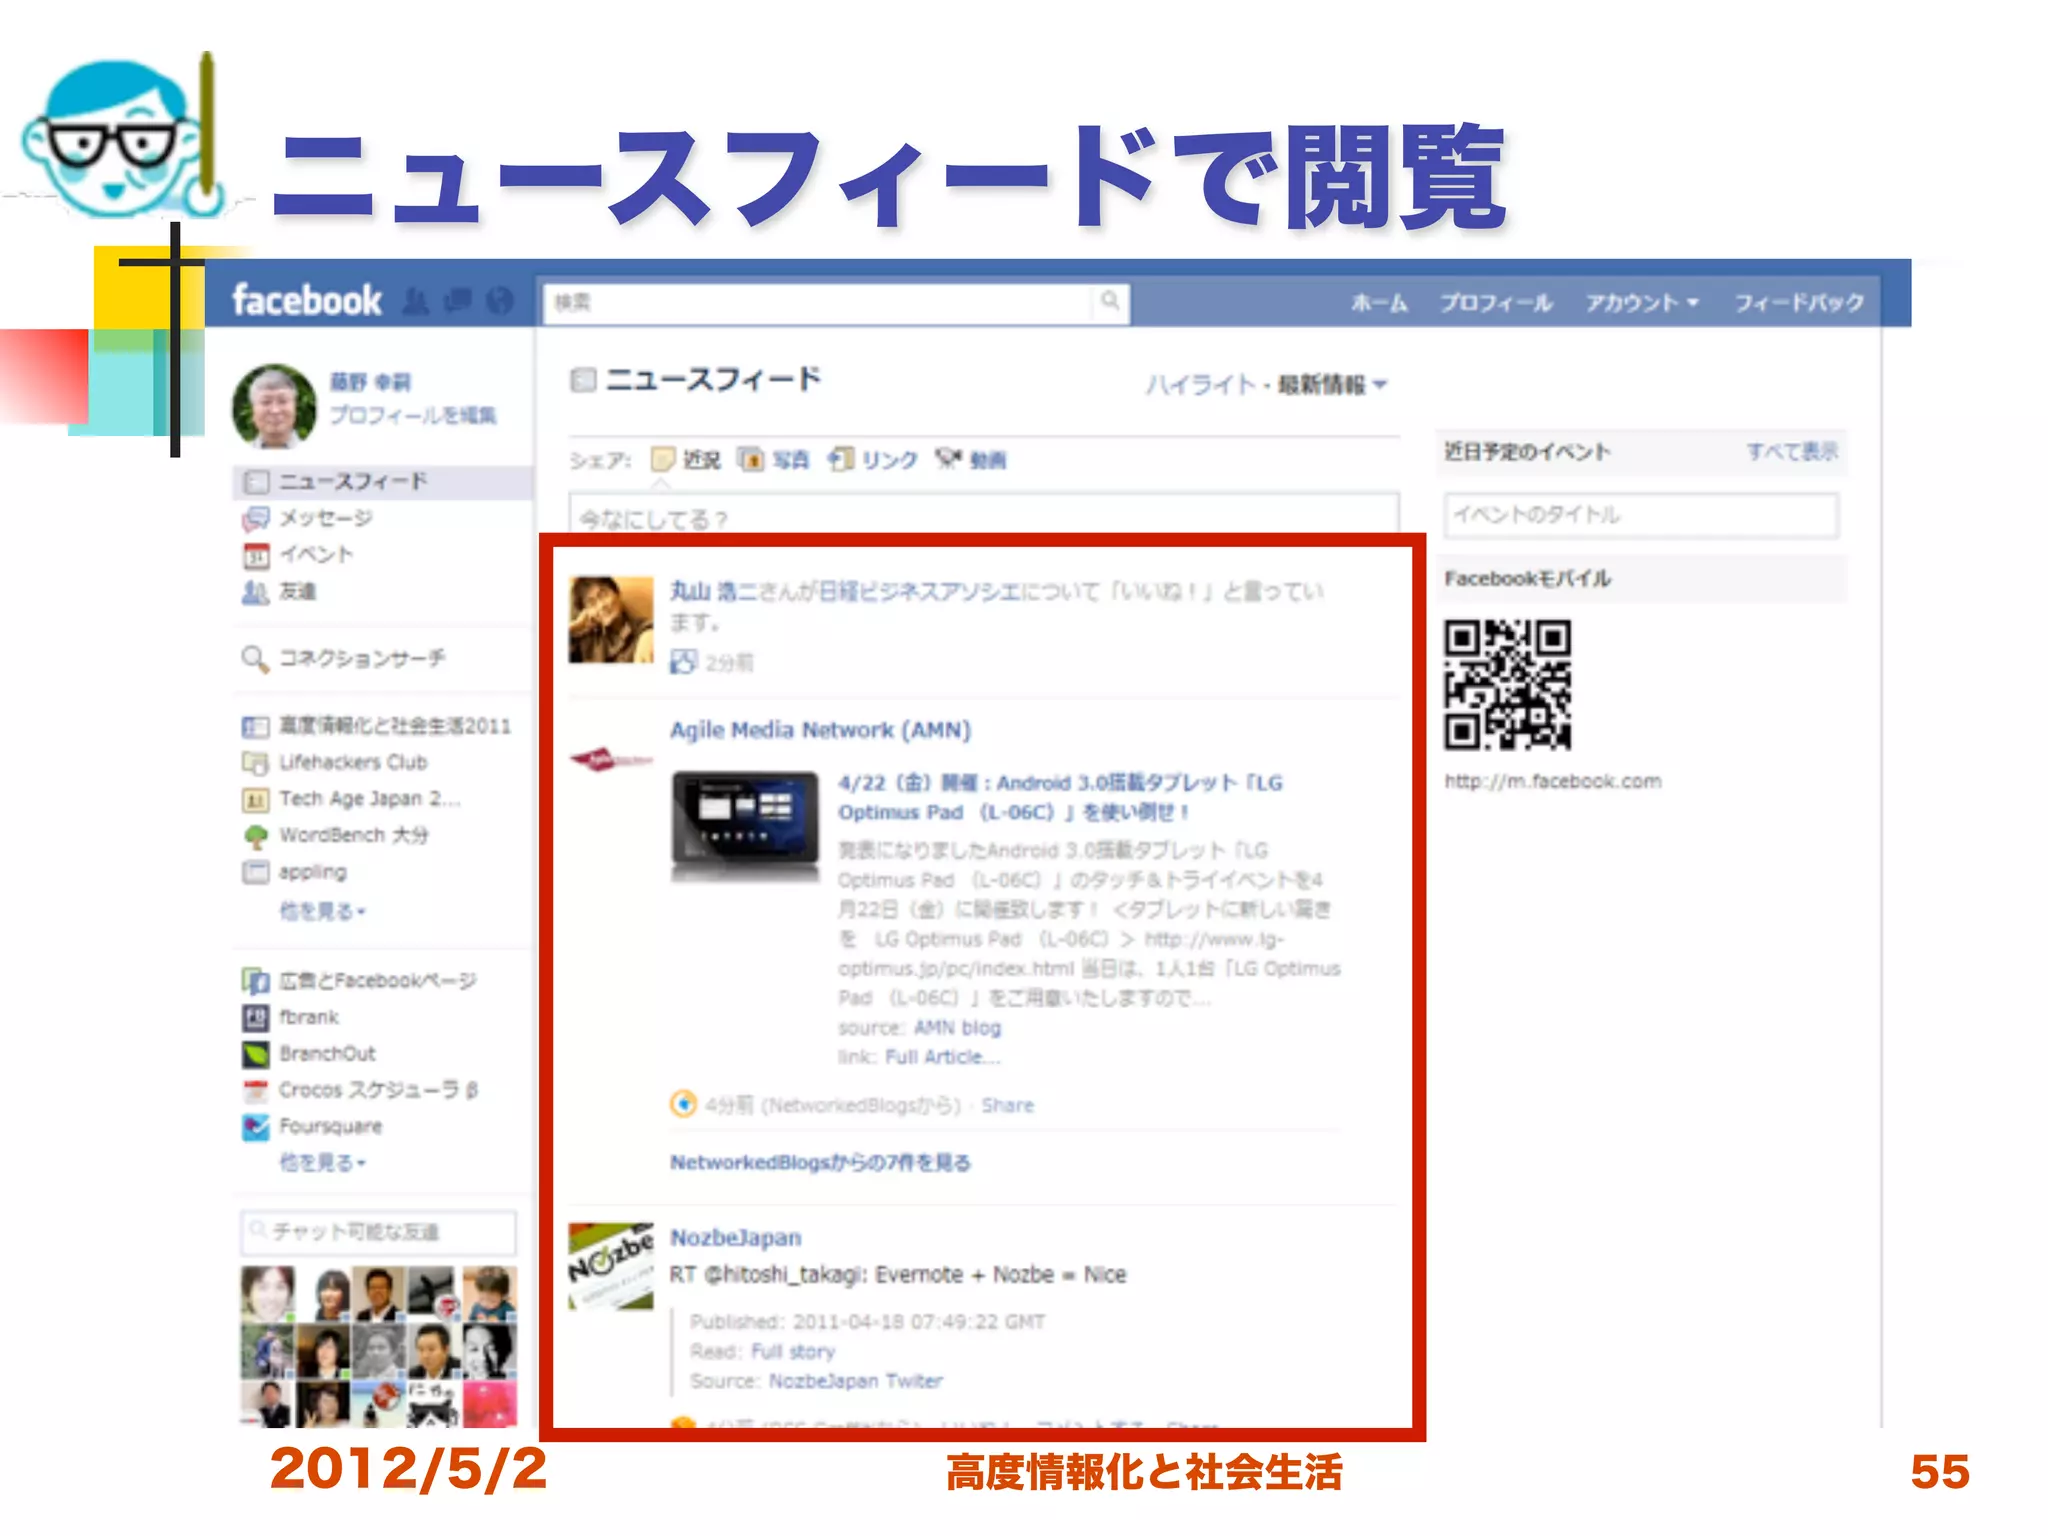The image size is (2048, 1536).
Task: Click 最新情報 feed sort dropdown
Action: click(x=1332, y=385)
